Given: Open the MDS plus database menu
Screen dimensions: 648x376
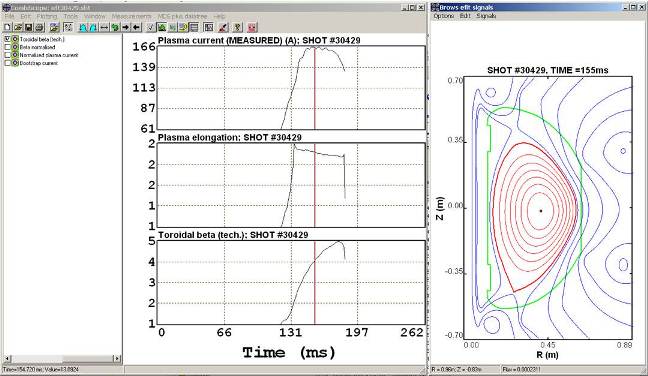Looking at the screenshot, I should click(x=182, y=16).
